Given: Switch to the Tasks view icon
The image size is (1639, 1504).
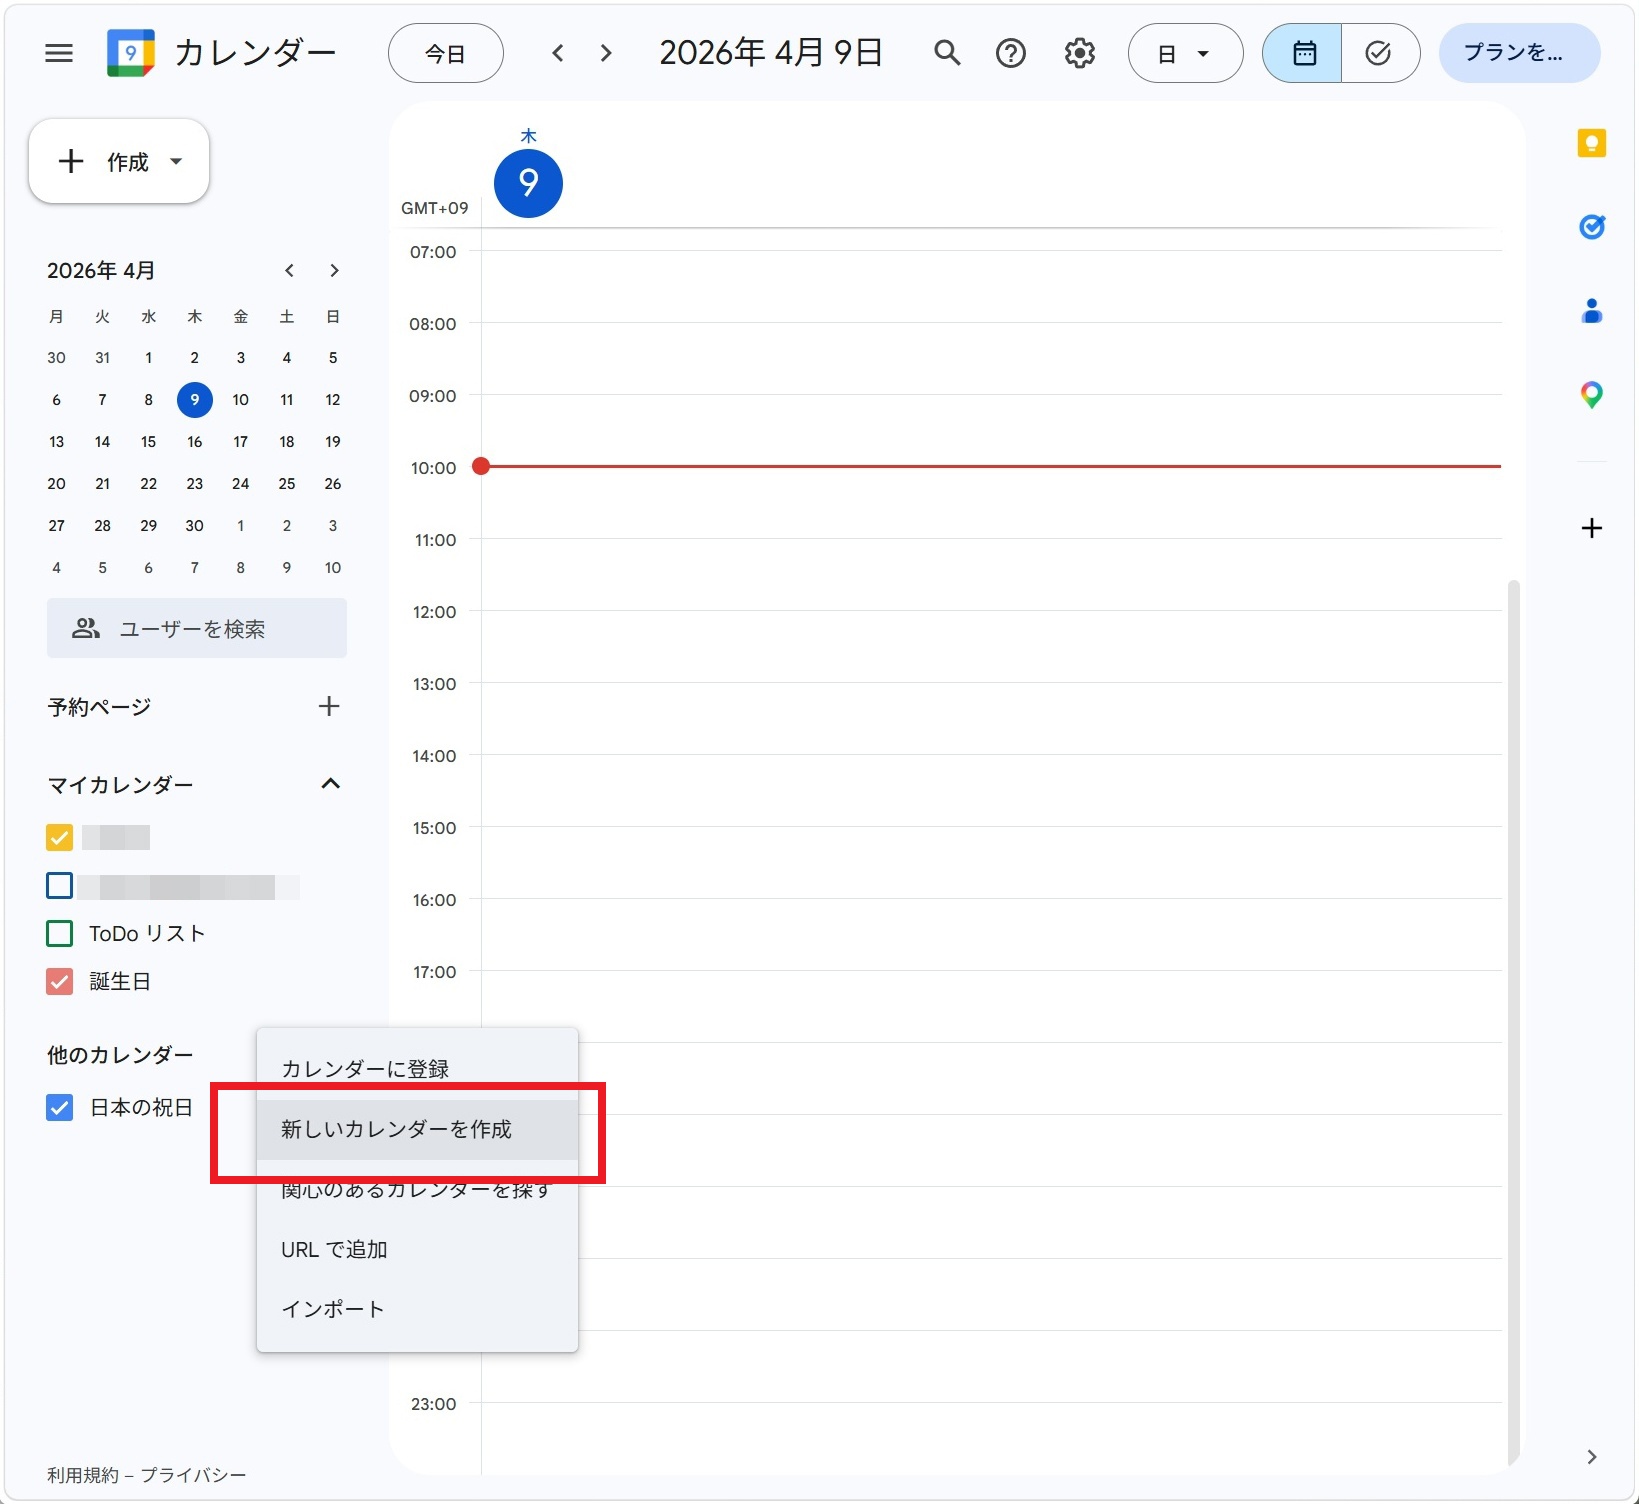Looking at the screenshot, I should (1378, 53).
